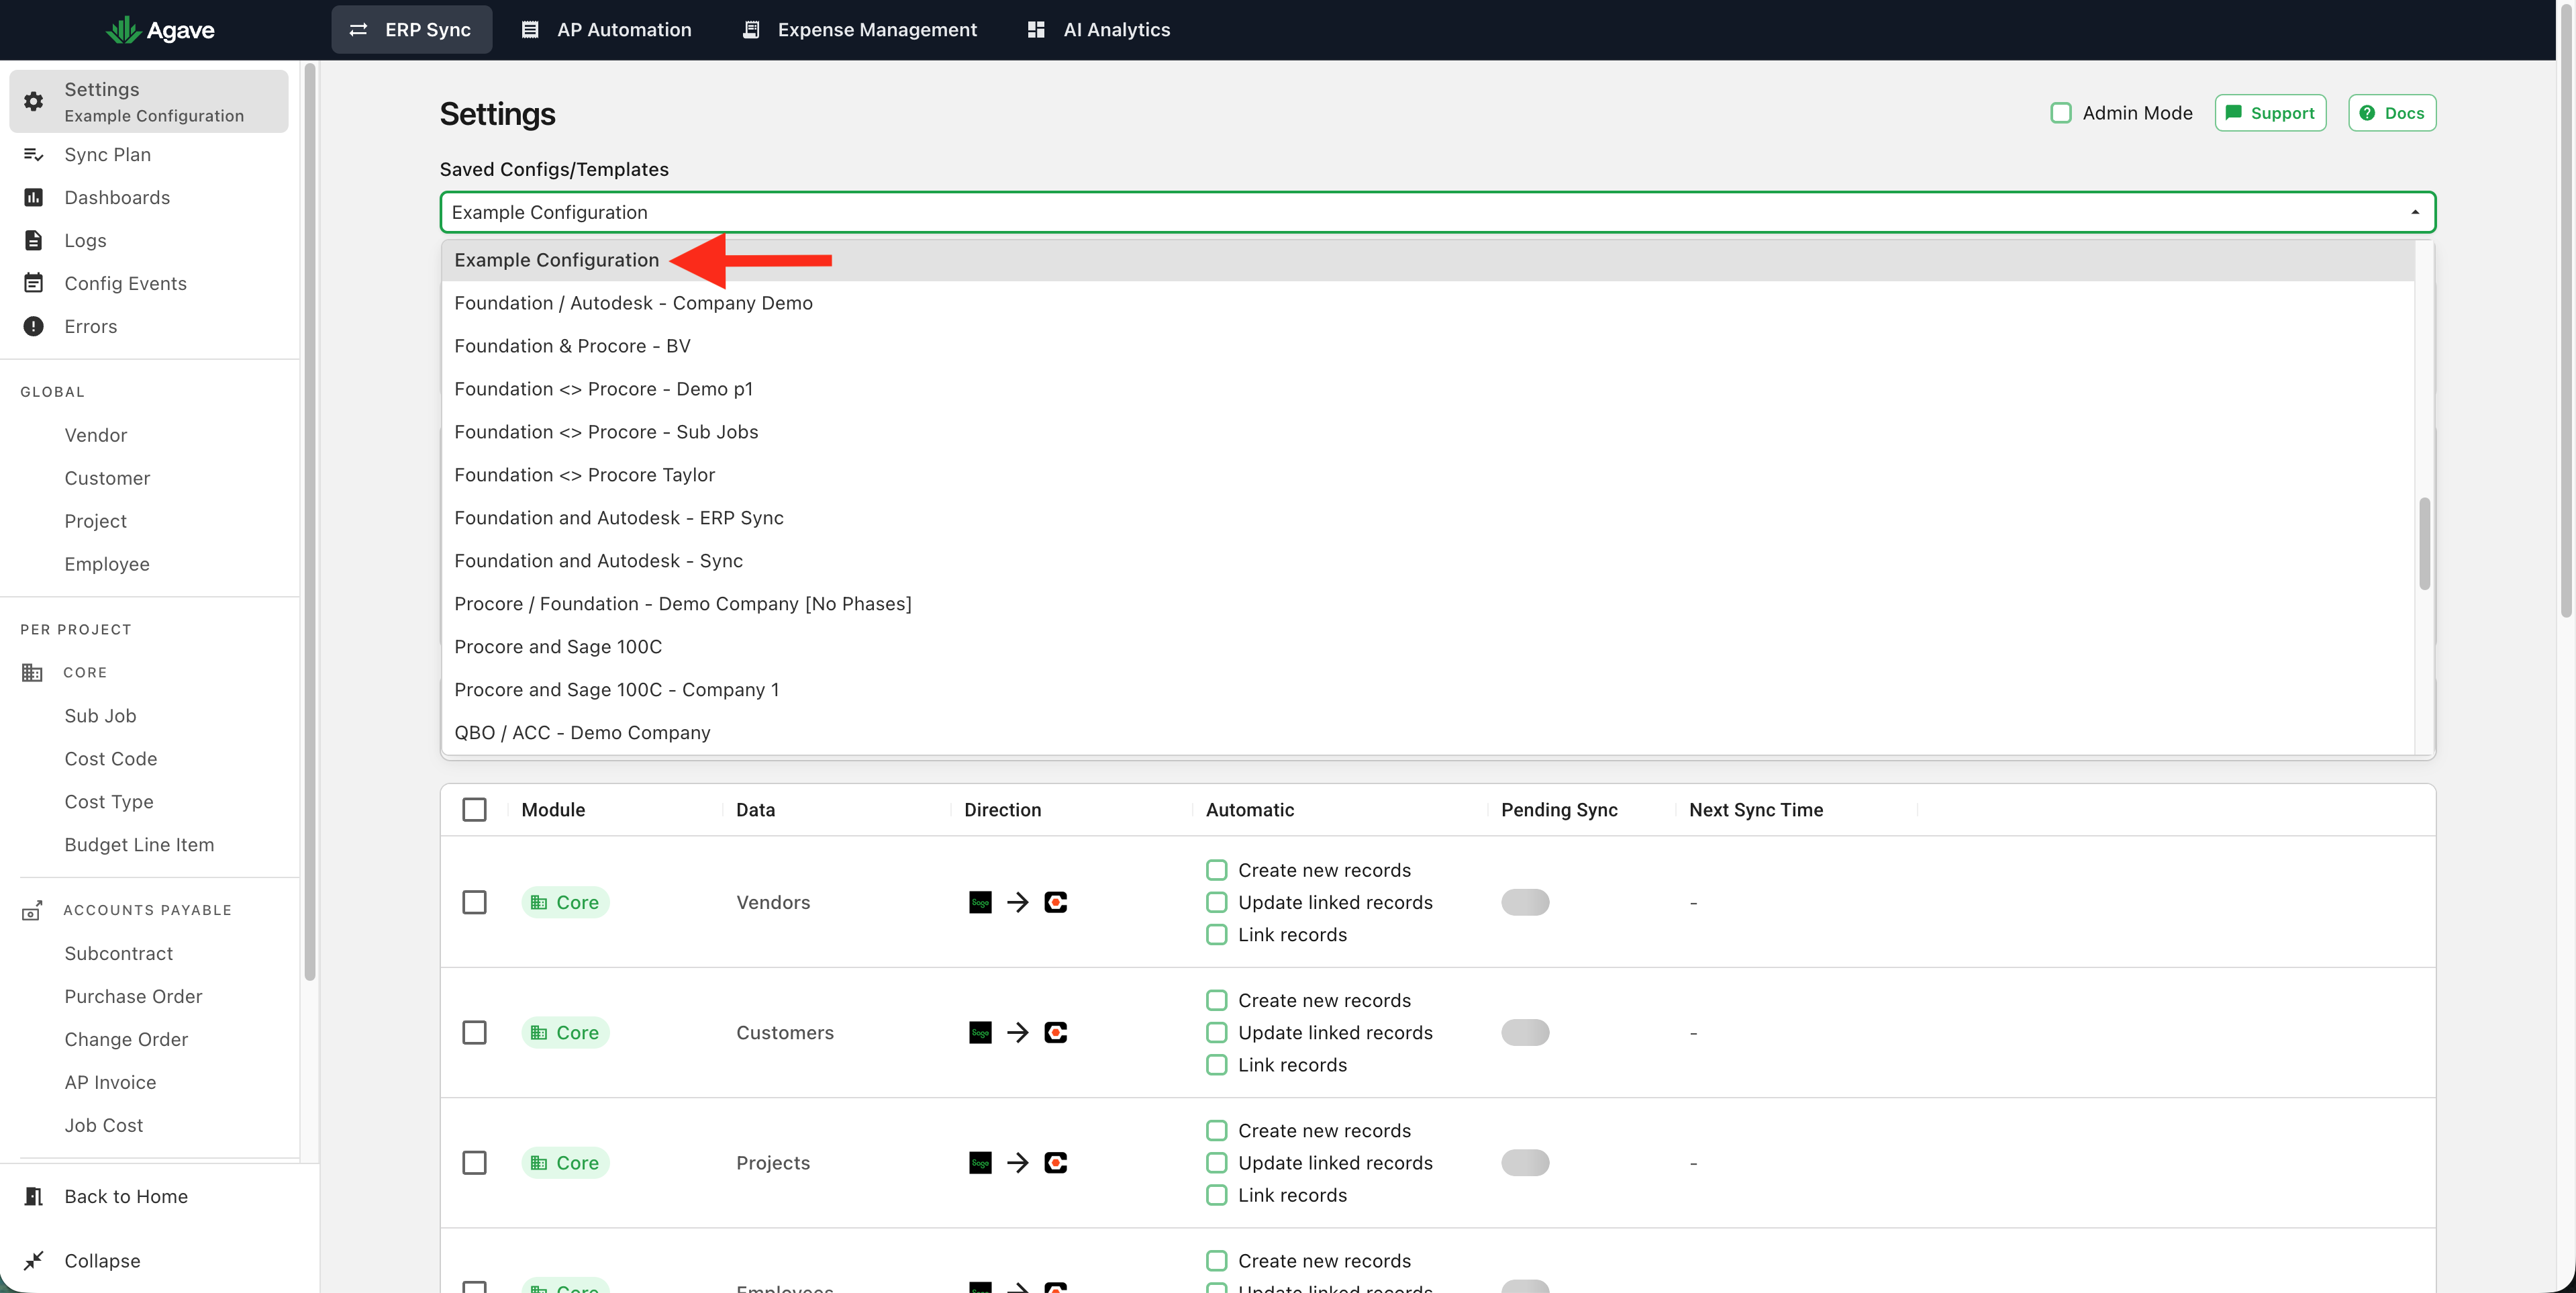
Task: Click the Config Events calendar icon
Action: tap(33, 283)
